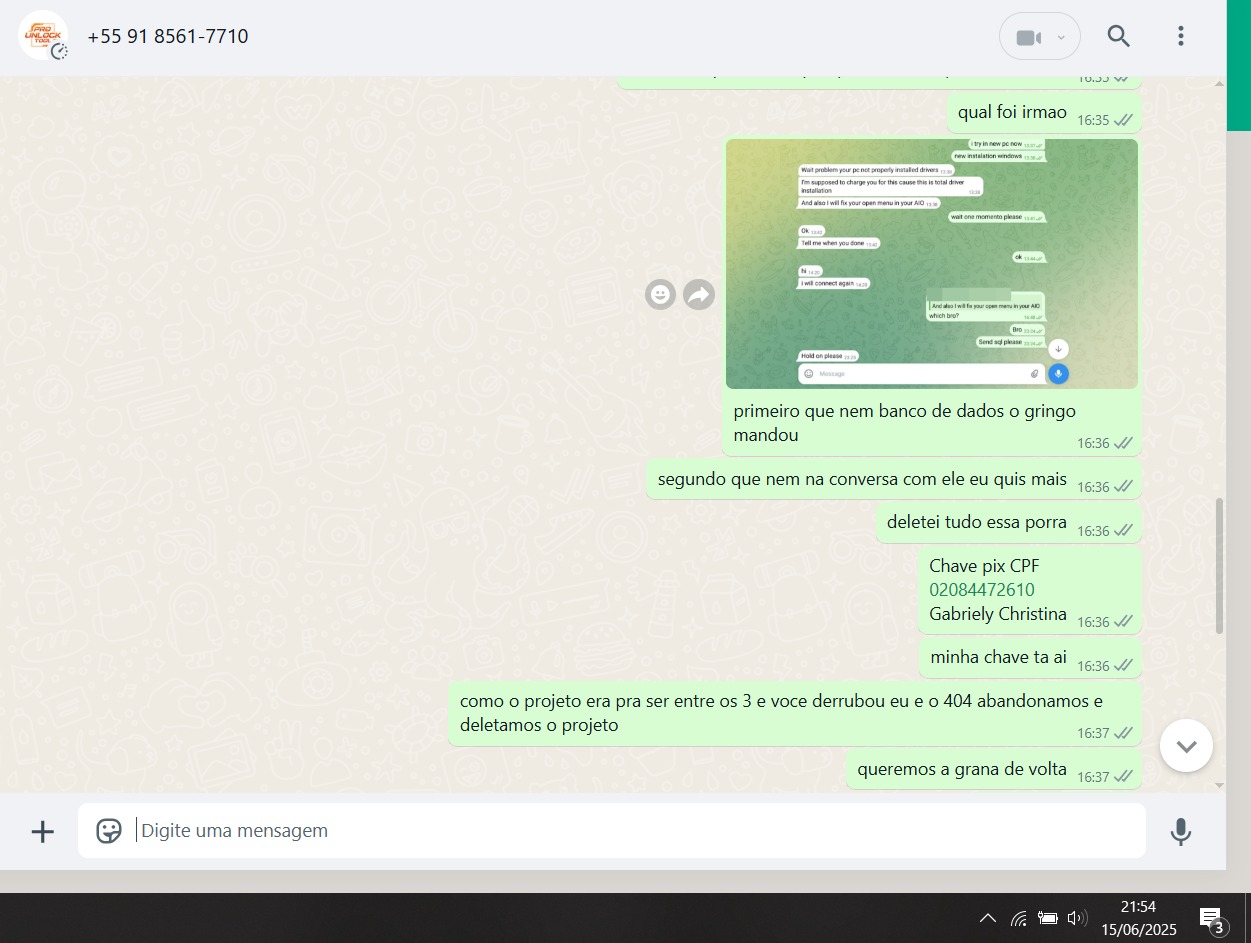This screenshot has width=1251, height=943.
Task: Show hidden system tray icons
Action: tap(987, 918)
